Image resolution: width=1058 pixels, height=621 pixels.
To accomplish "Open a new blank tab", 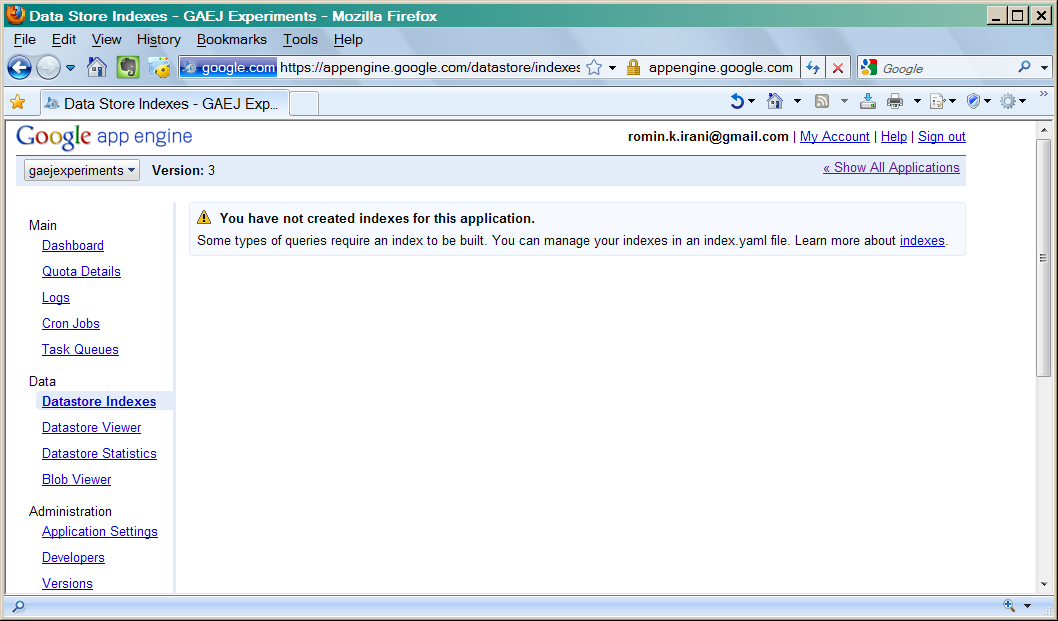I will tap(304, 104).
